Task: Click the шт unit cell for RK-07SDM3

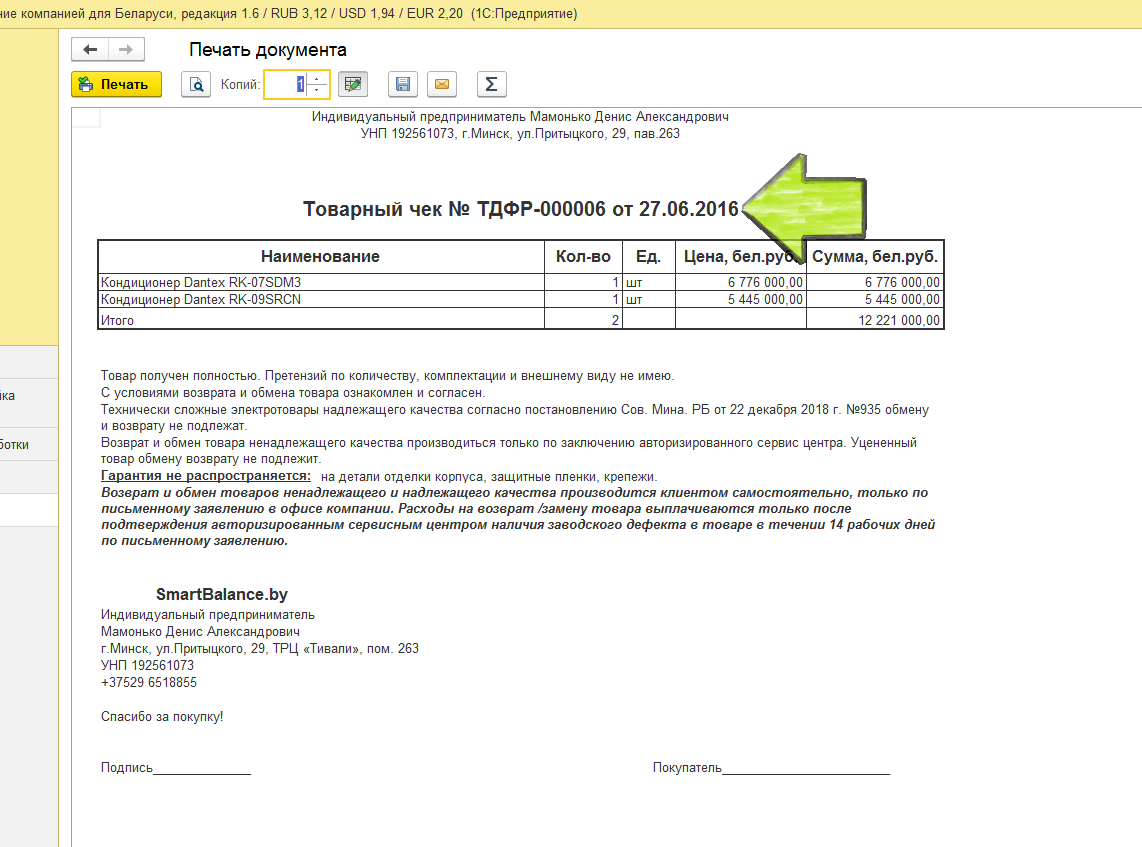Action: [x=648, y=283]
